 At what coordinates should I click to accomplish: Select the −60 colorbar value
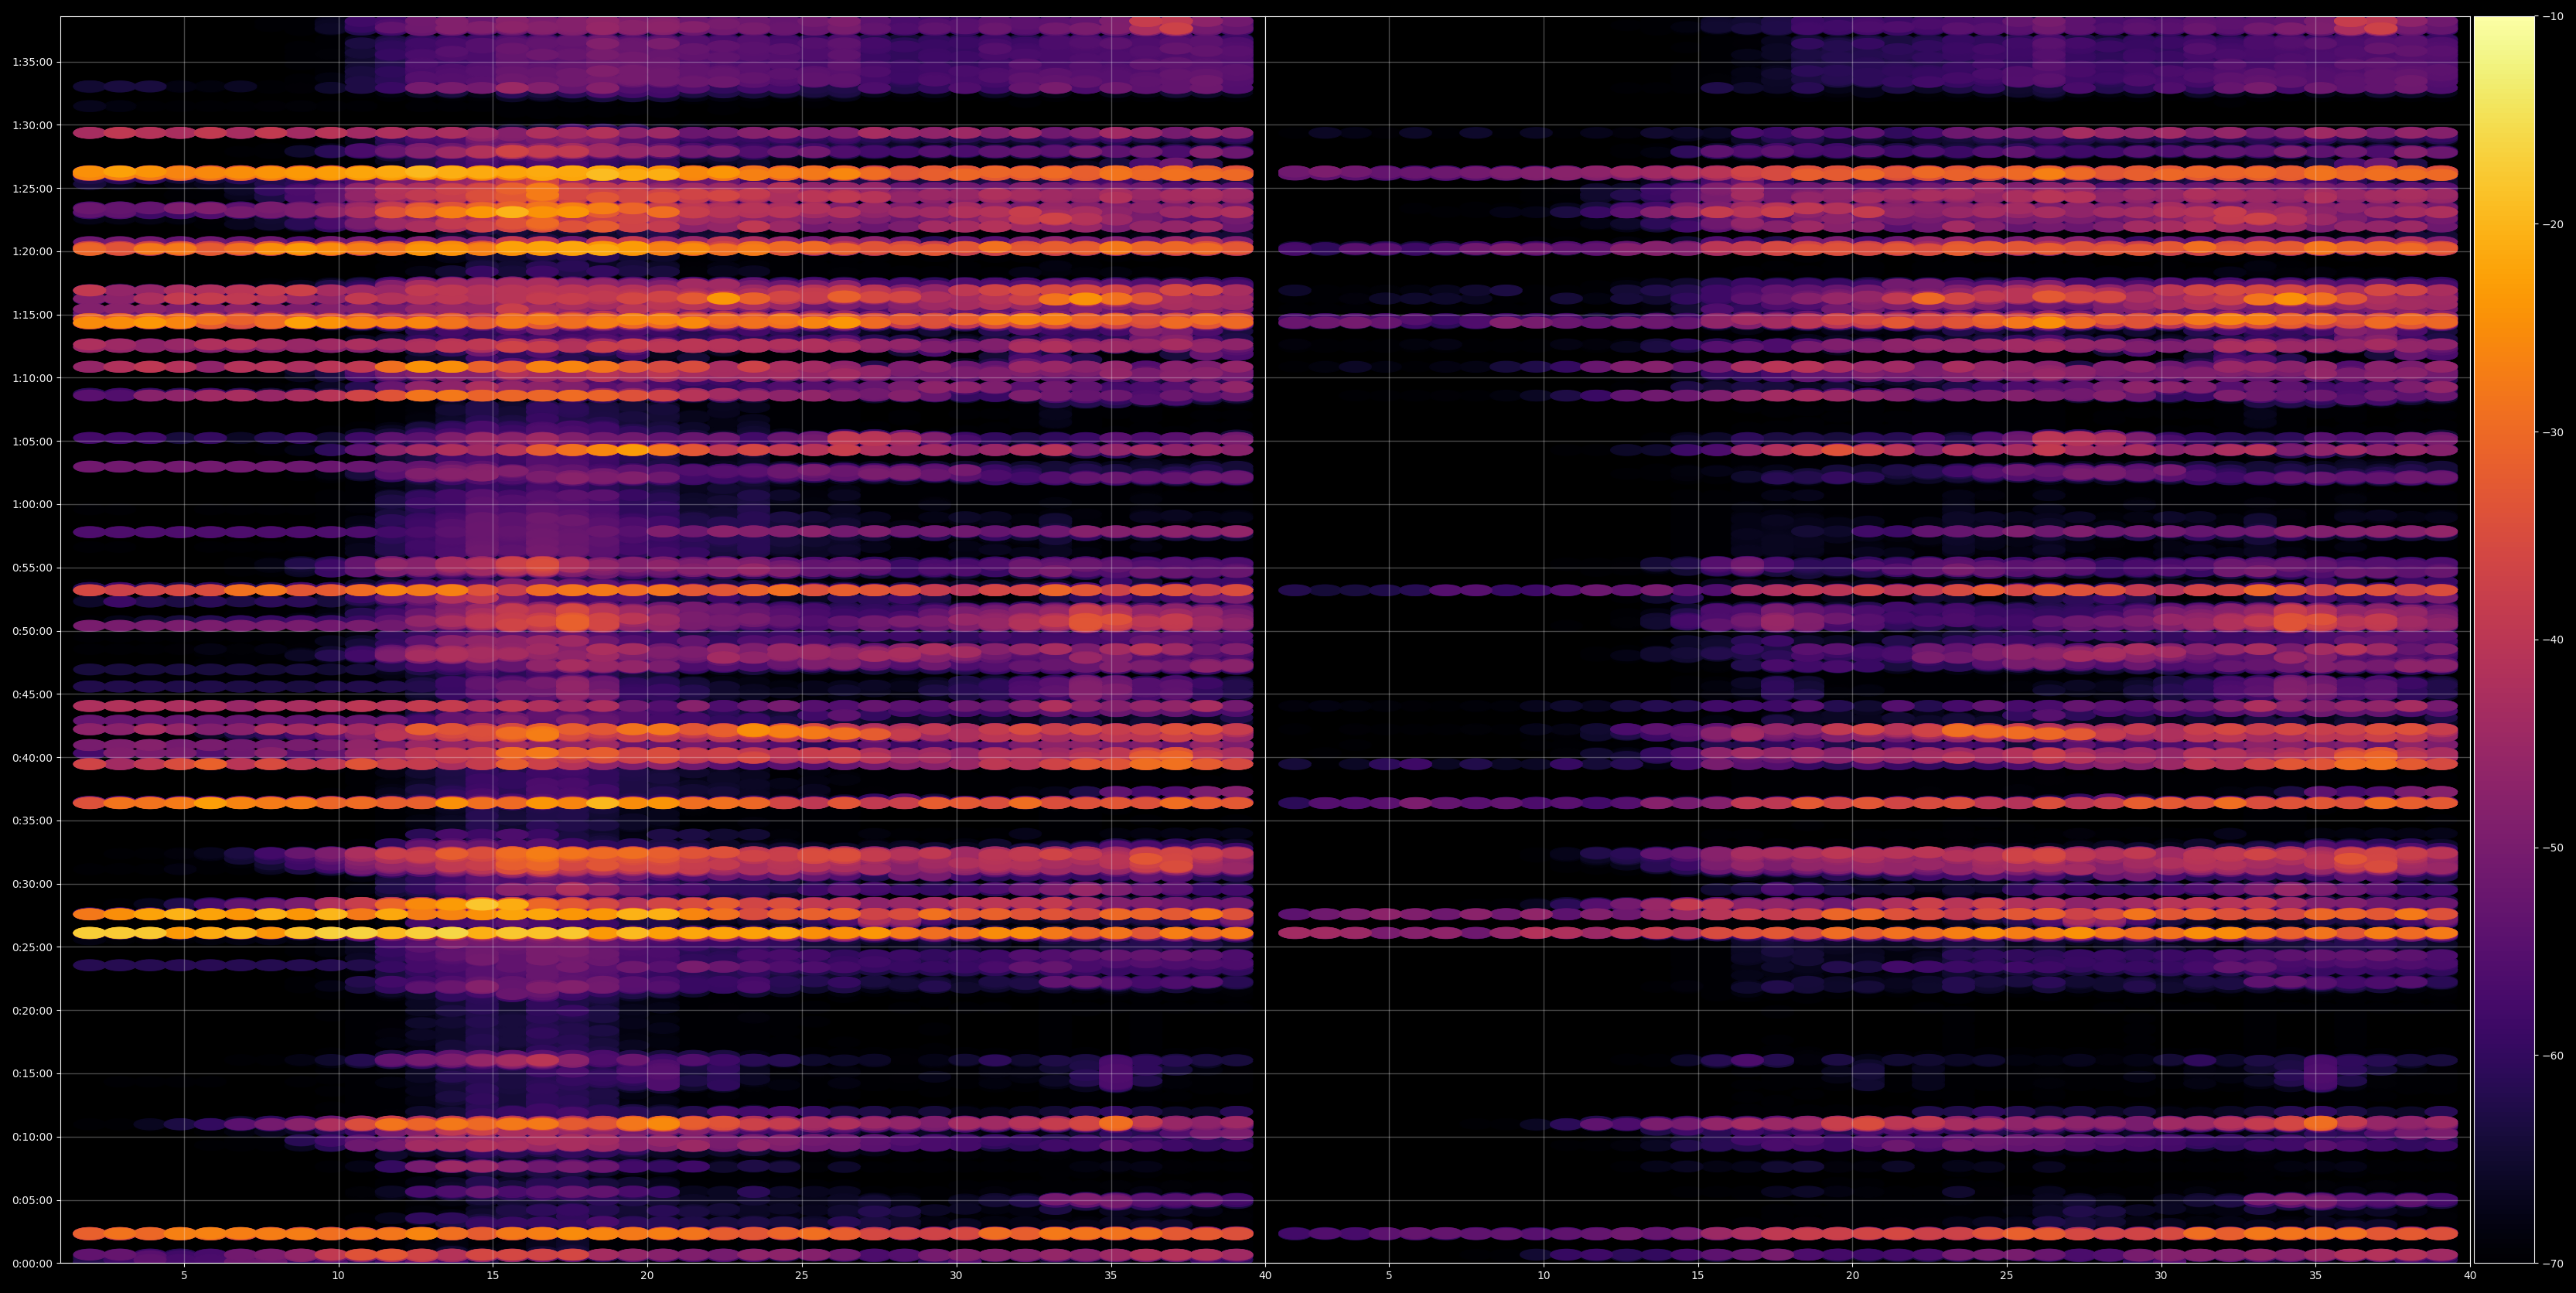2553,1056
